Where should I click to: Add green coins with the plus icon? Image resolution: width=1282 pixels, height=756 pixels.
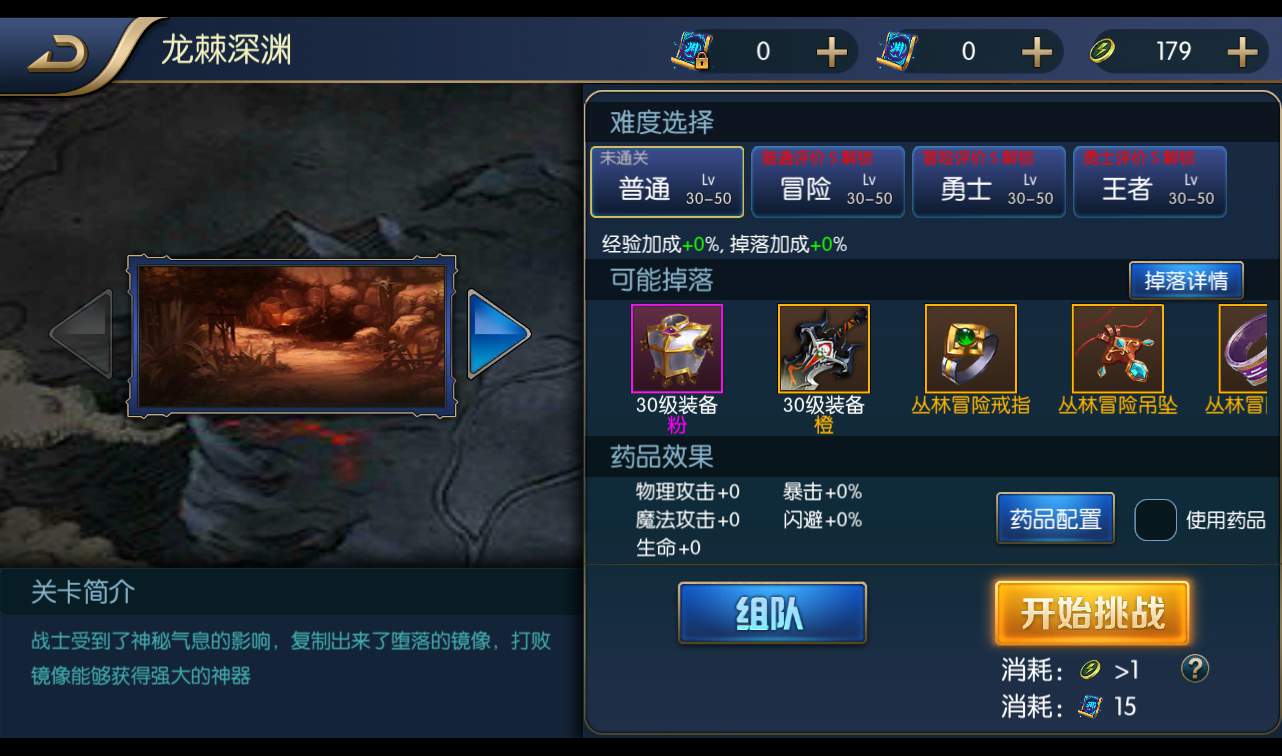pos(1242,52)
